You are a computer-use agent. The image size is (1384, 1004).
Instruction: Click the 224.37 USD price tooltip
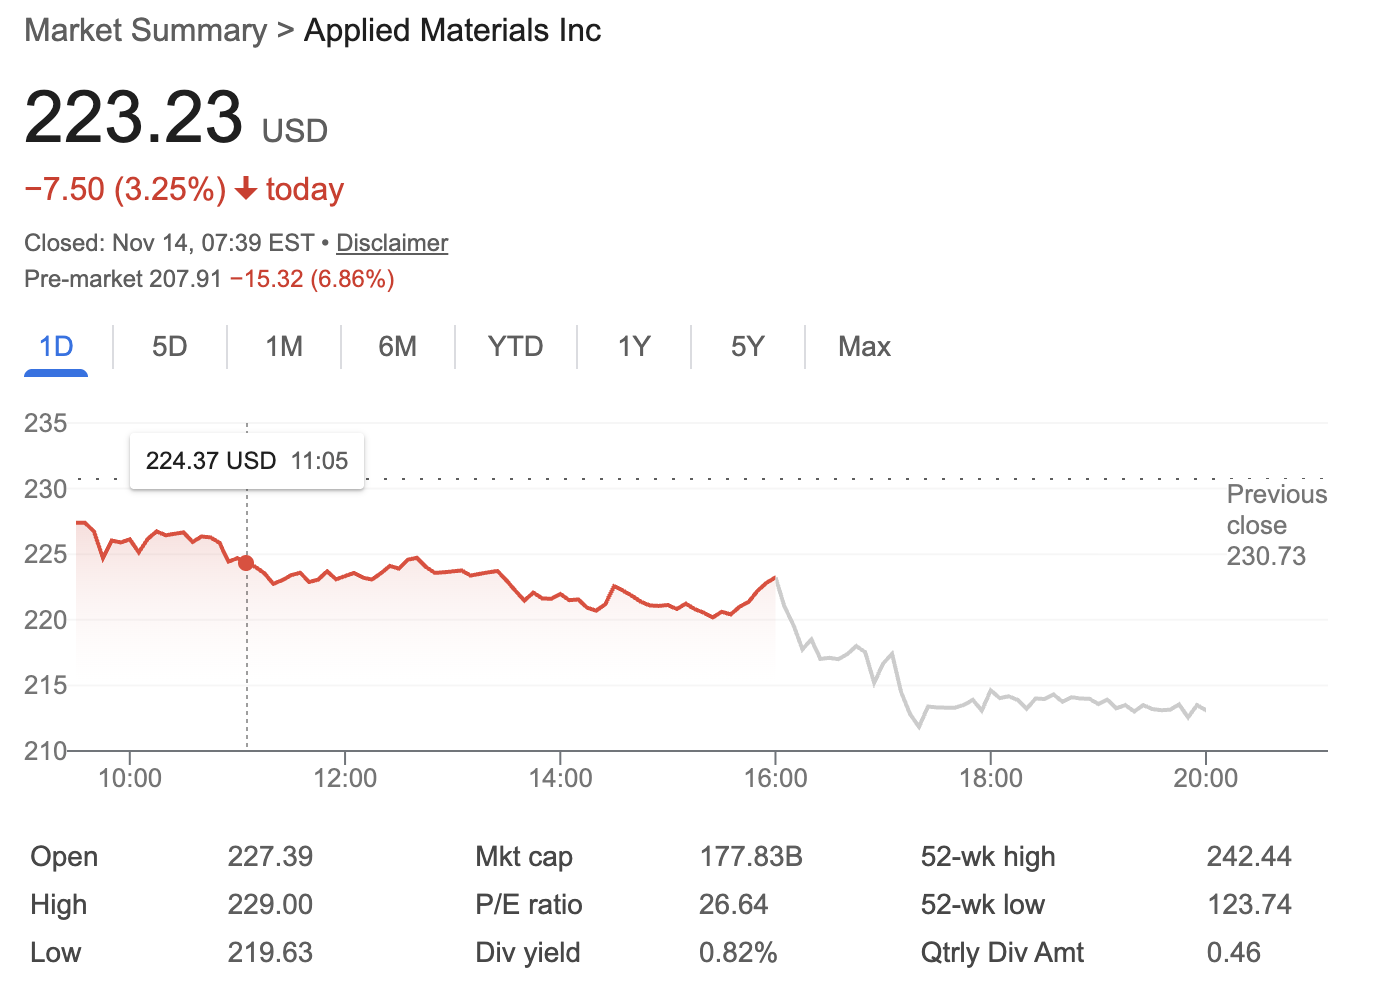[246, 460]
